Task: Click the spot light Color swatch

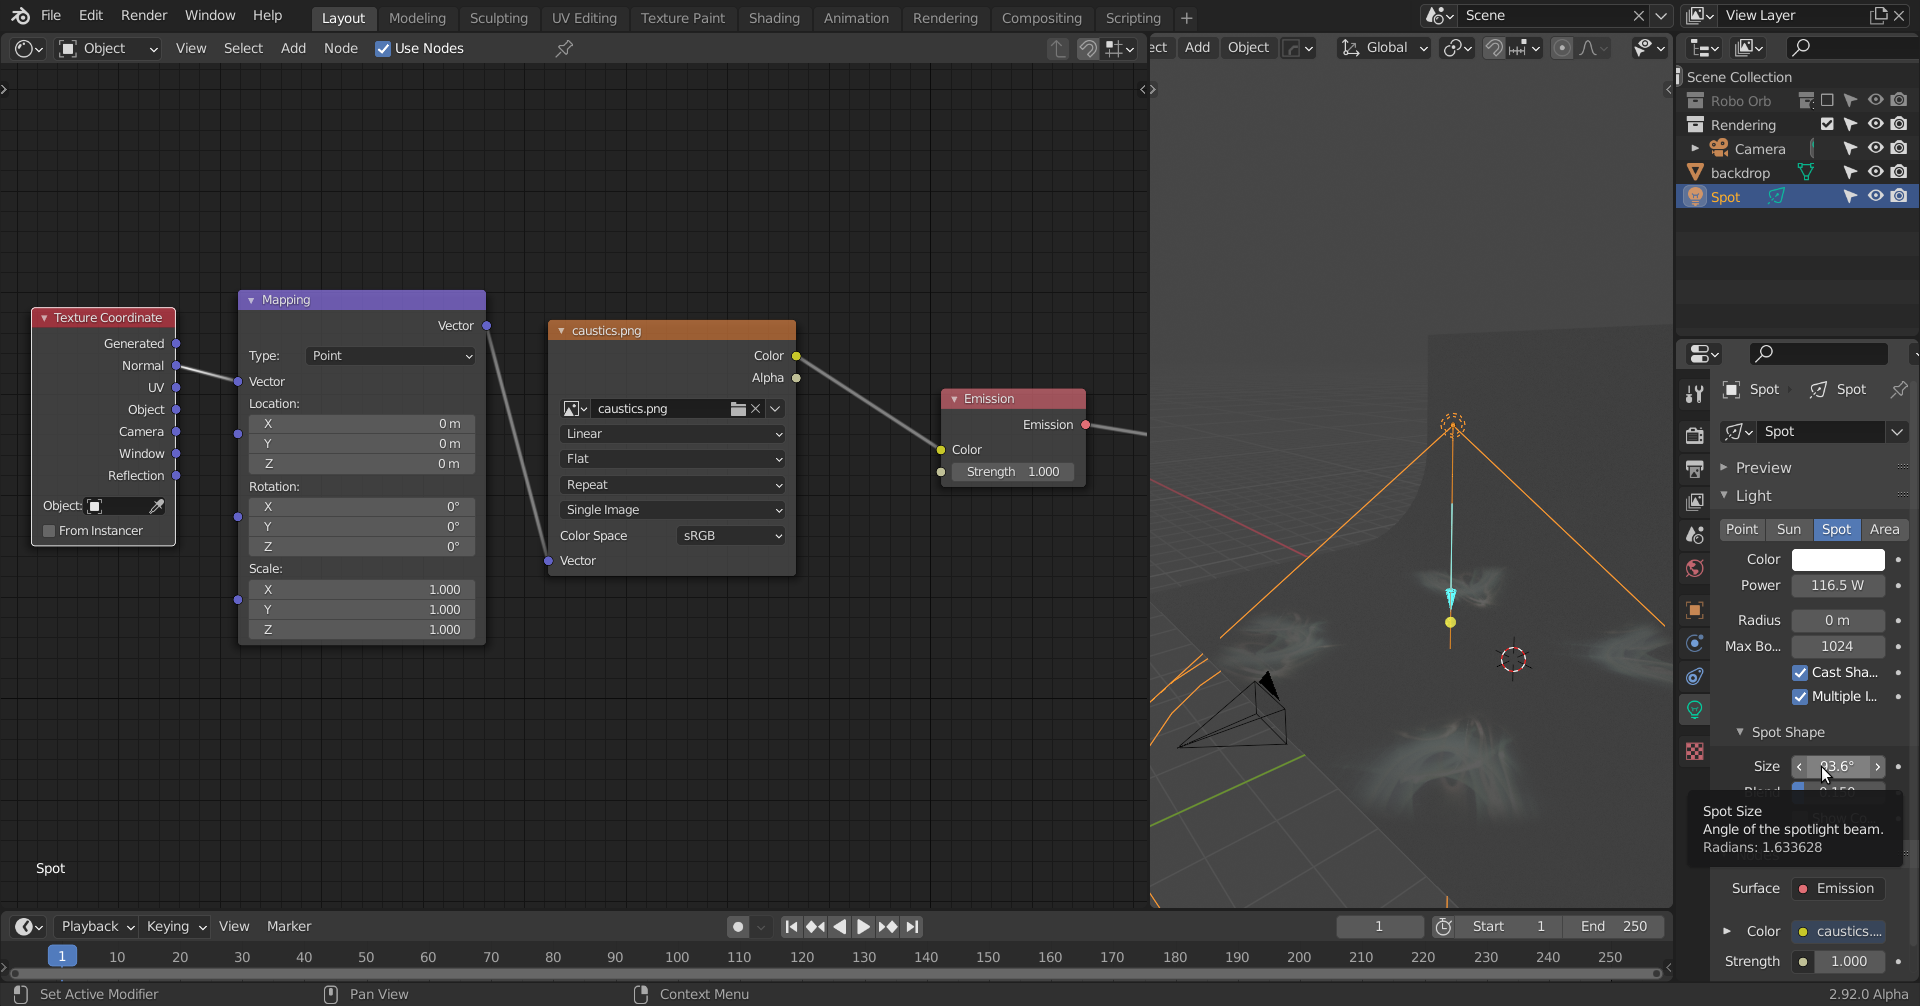Action: (x=1838, y=559)
